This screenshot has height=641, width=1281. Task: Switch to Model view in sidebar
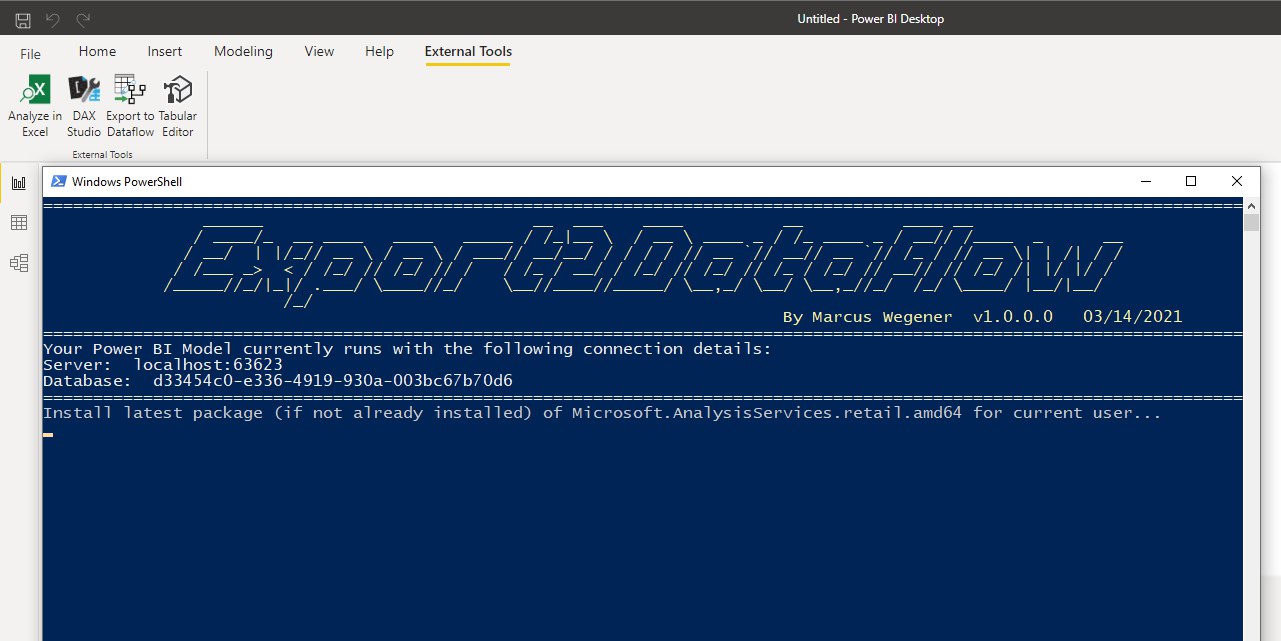tap(18, 263)
